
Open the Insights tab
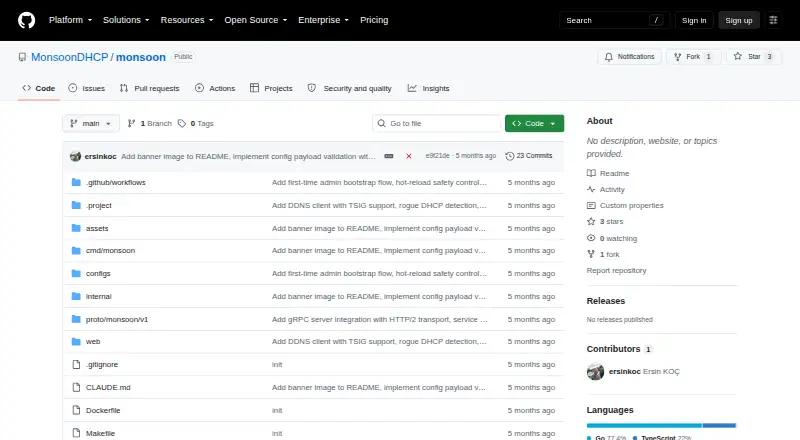[x=429, y=88]
